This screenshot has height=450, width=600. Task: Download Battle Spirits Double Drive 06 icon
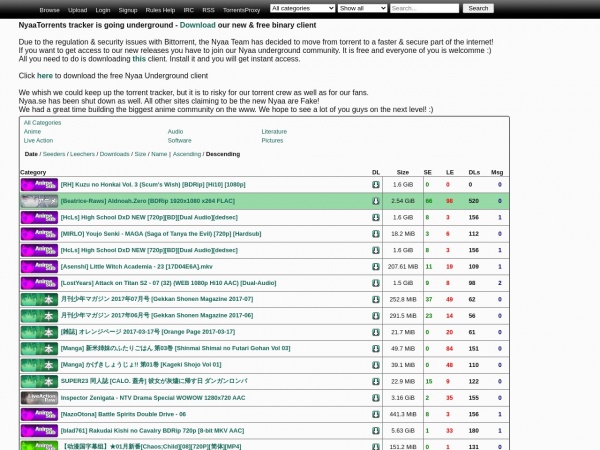tap(376, 414)
